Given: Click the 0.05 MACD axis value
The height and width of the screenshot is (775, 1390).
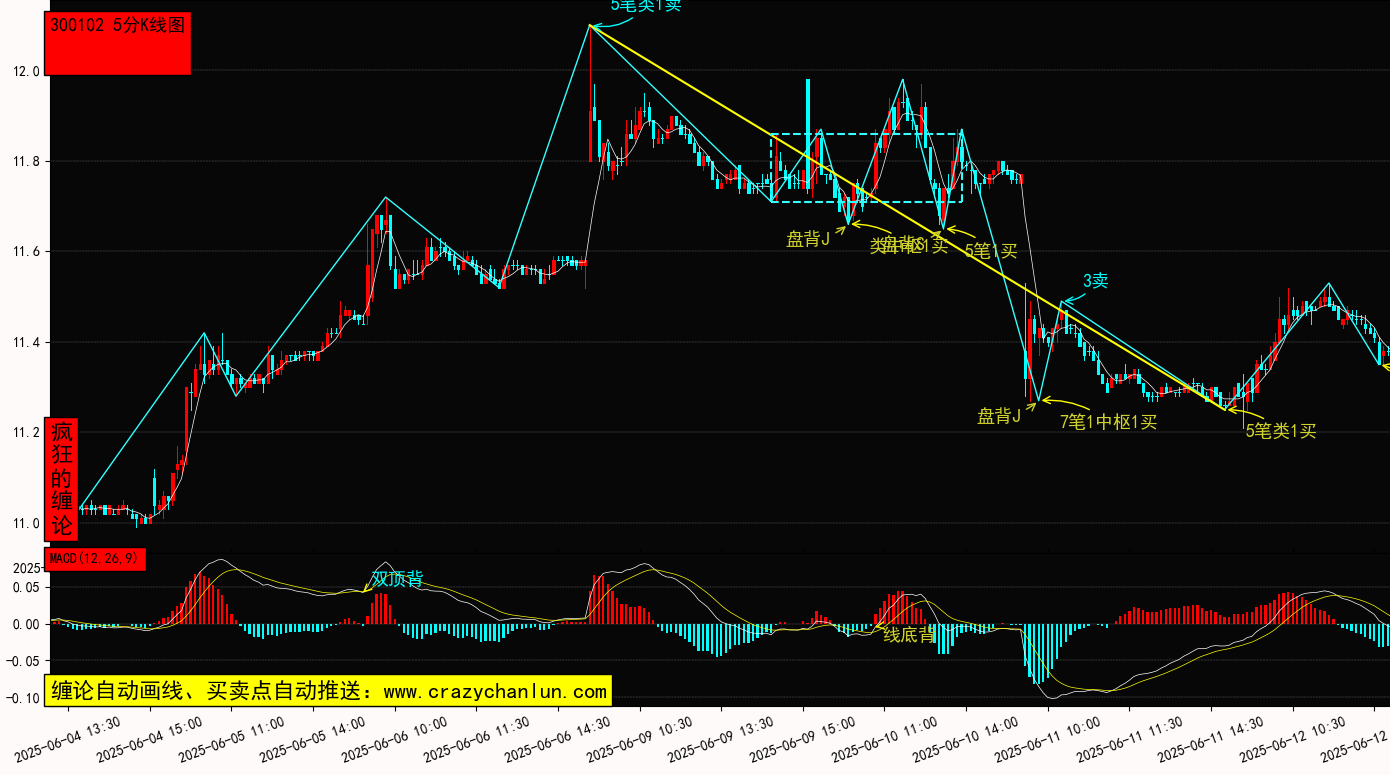Looking at the screenshot, I should (25, 588).
